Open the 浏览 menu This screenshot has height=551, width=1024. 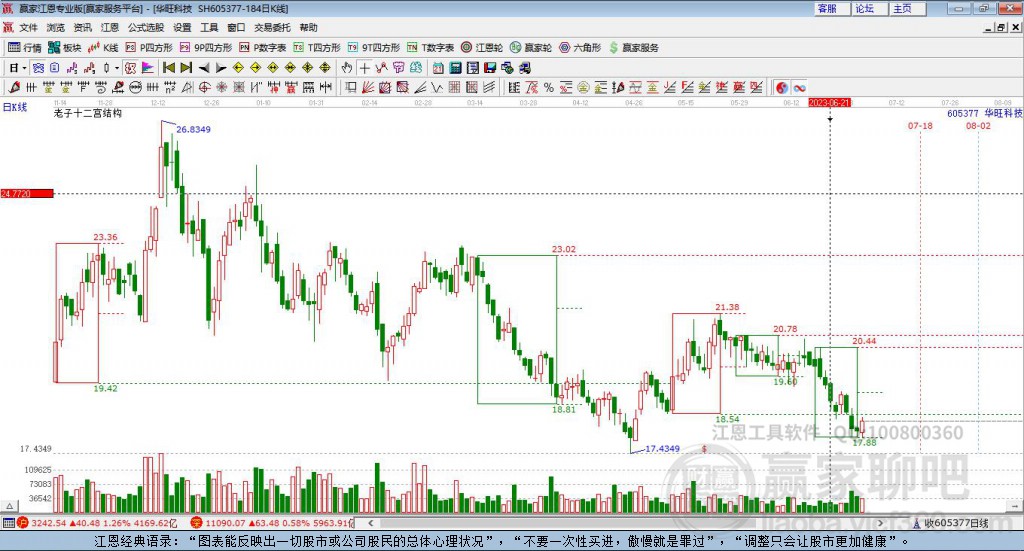[x=56, y=27]
